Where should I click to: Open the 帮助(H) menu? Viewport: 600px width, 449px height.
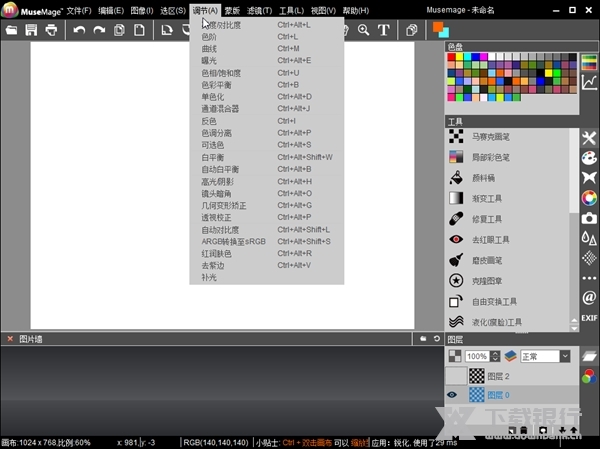[356, 11]
